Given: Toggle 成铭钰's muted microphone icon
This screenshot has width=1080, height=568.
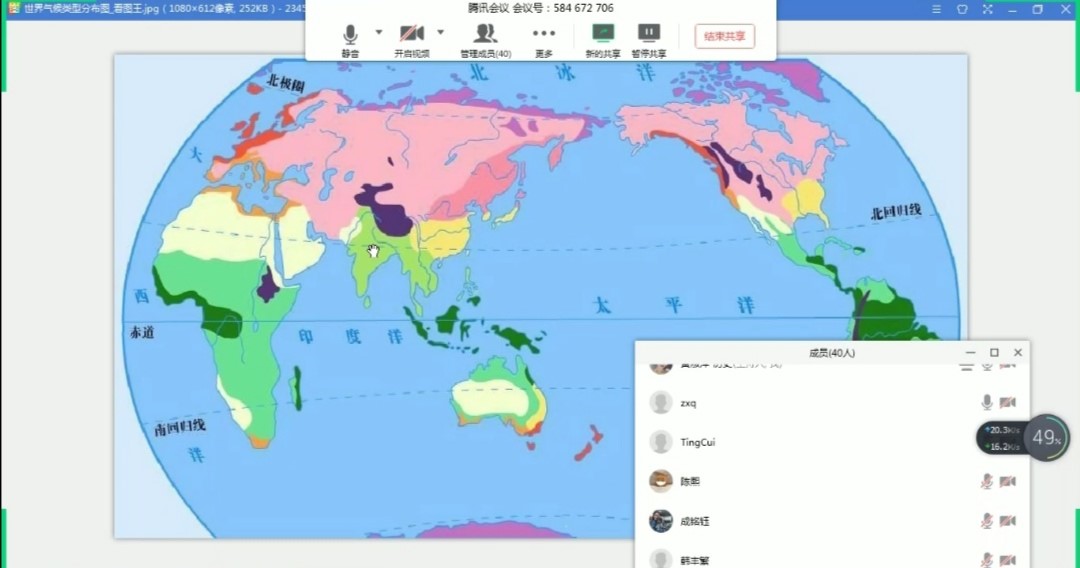Looking at the screenshot, I should [x=987, y=521].
